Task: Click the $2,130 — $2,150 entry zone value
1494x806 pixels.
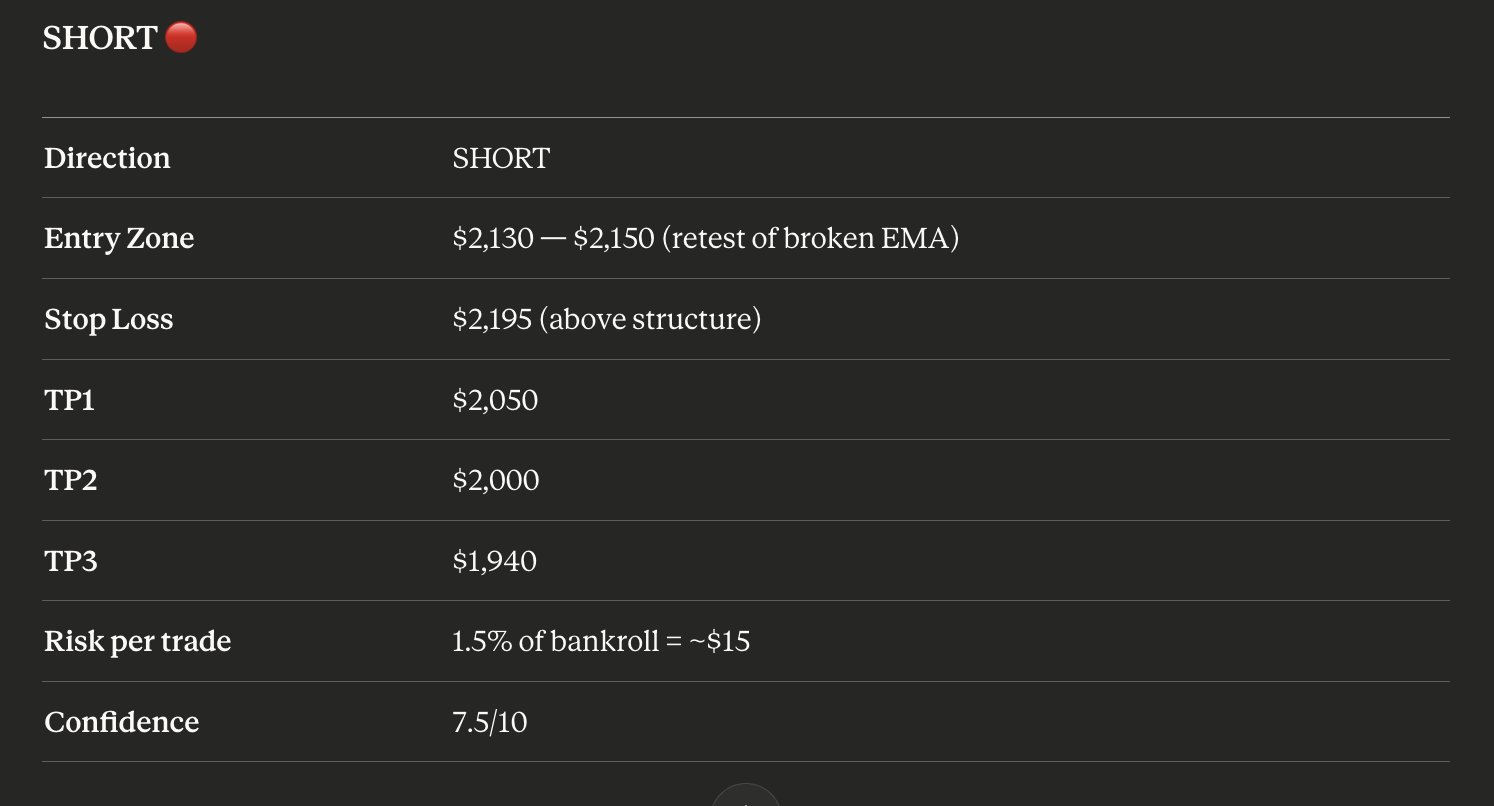Action: coord(552,238)
